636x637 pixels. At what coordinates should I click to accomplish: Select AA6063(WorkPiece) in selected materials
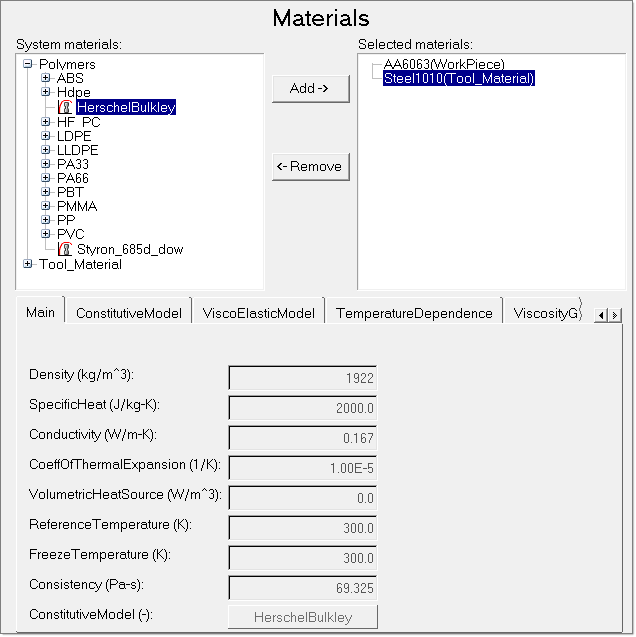point(444,64)
